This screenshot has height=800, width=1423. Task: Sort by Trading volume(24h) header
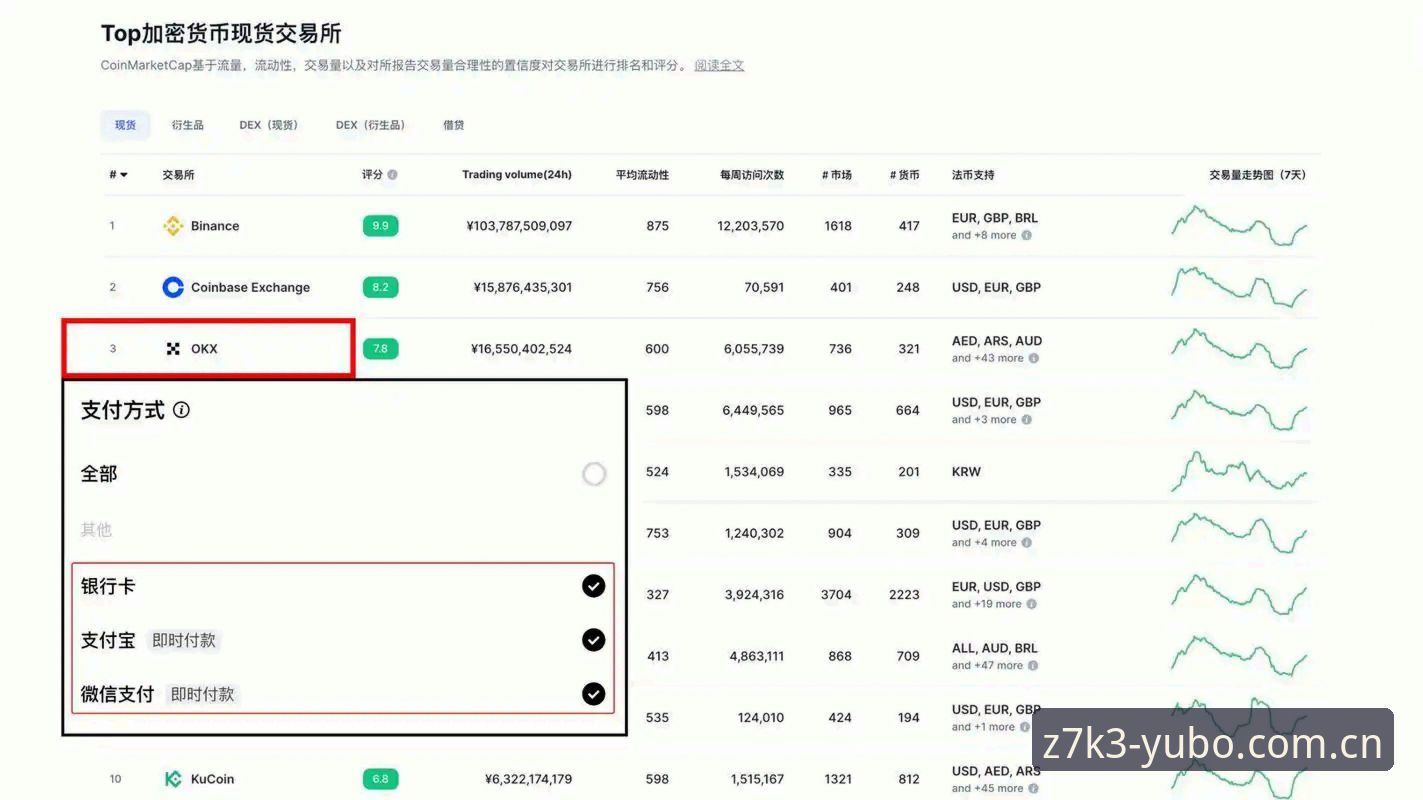click(517, 175)
